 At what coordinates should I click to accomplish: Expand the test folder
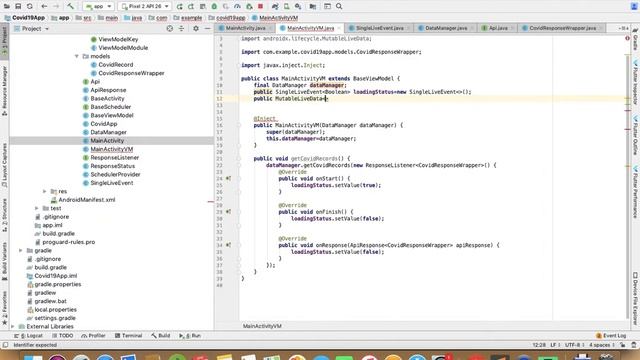(37, 208)
